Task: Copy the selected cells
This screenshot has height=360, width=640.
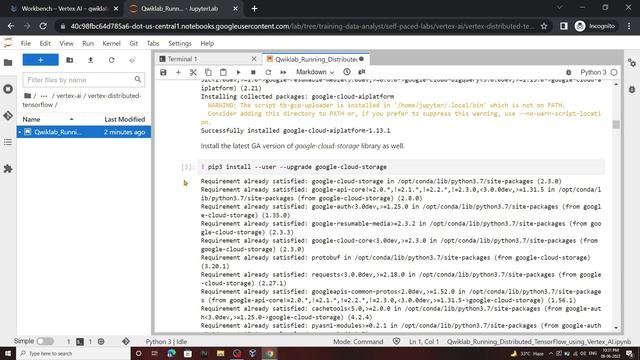Action: click(208, 72)
